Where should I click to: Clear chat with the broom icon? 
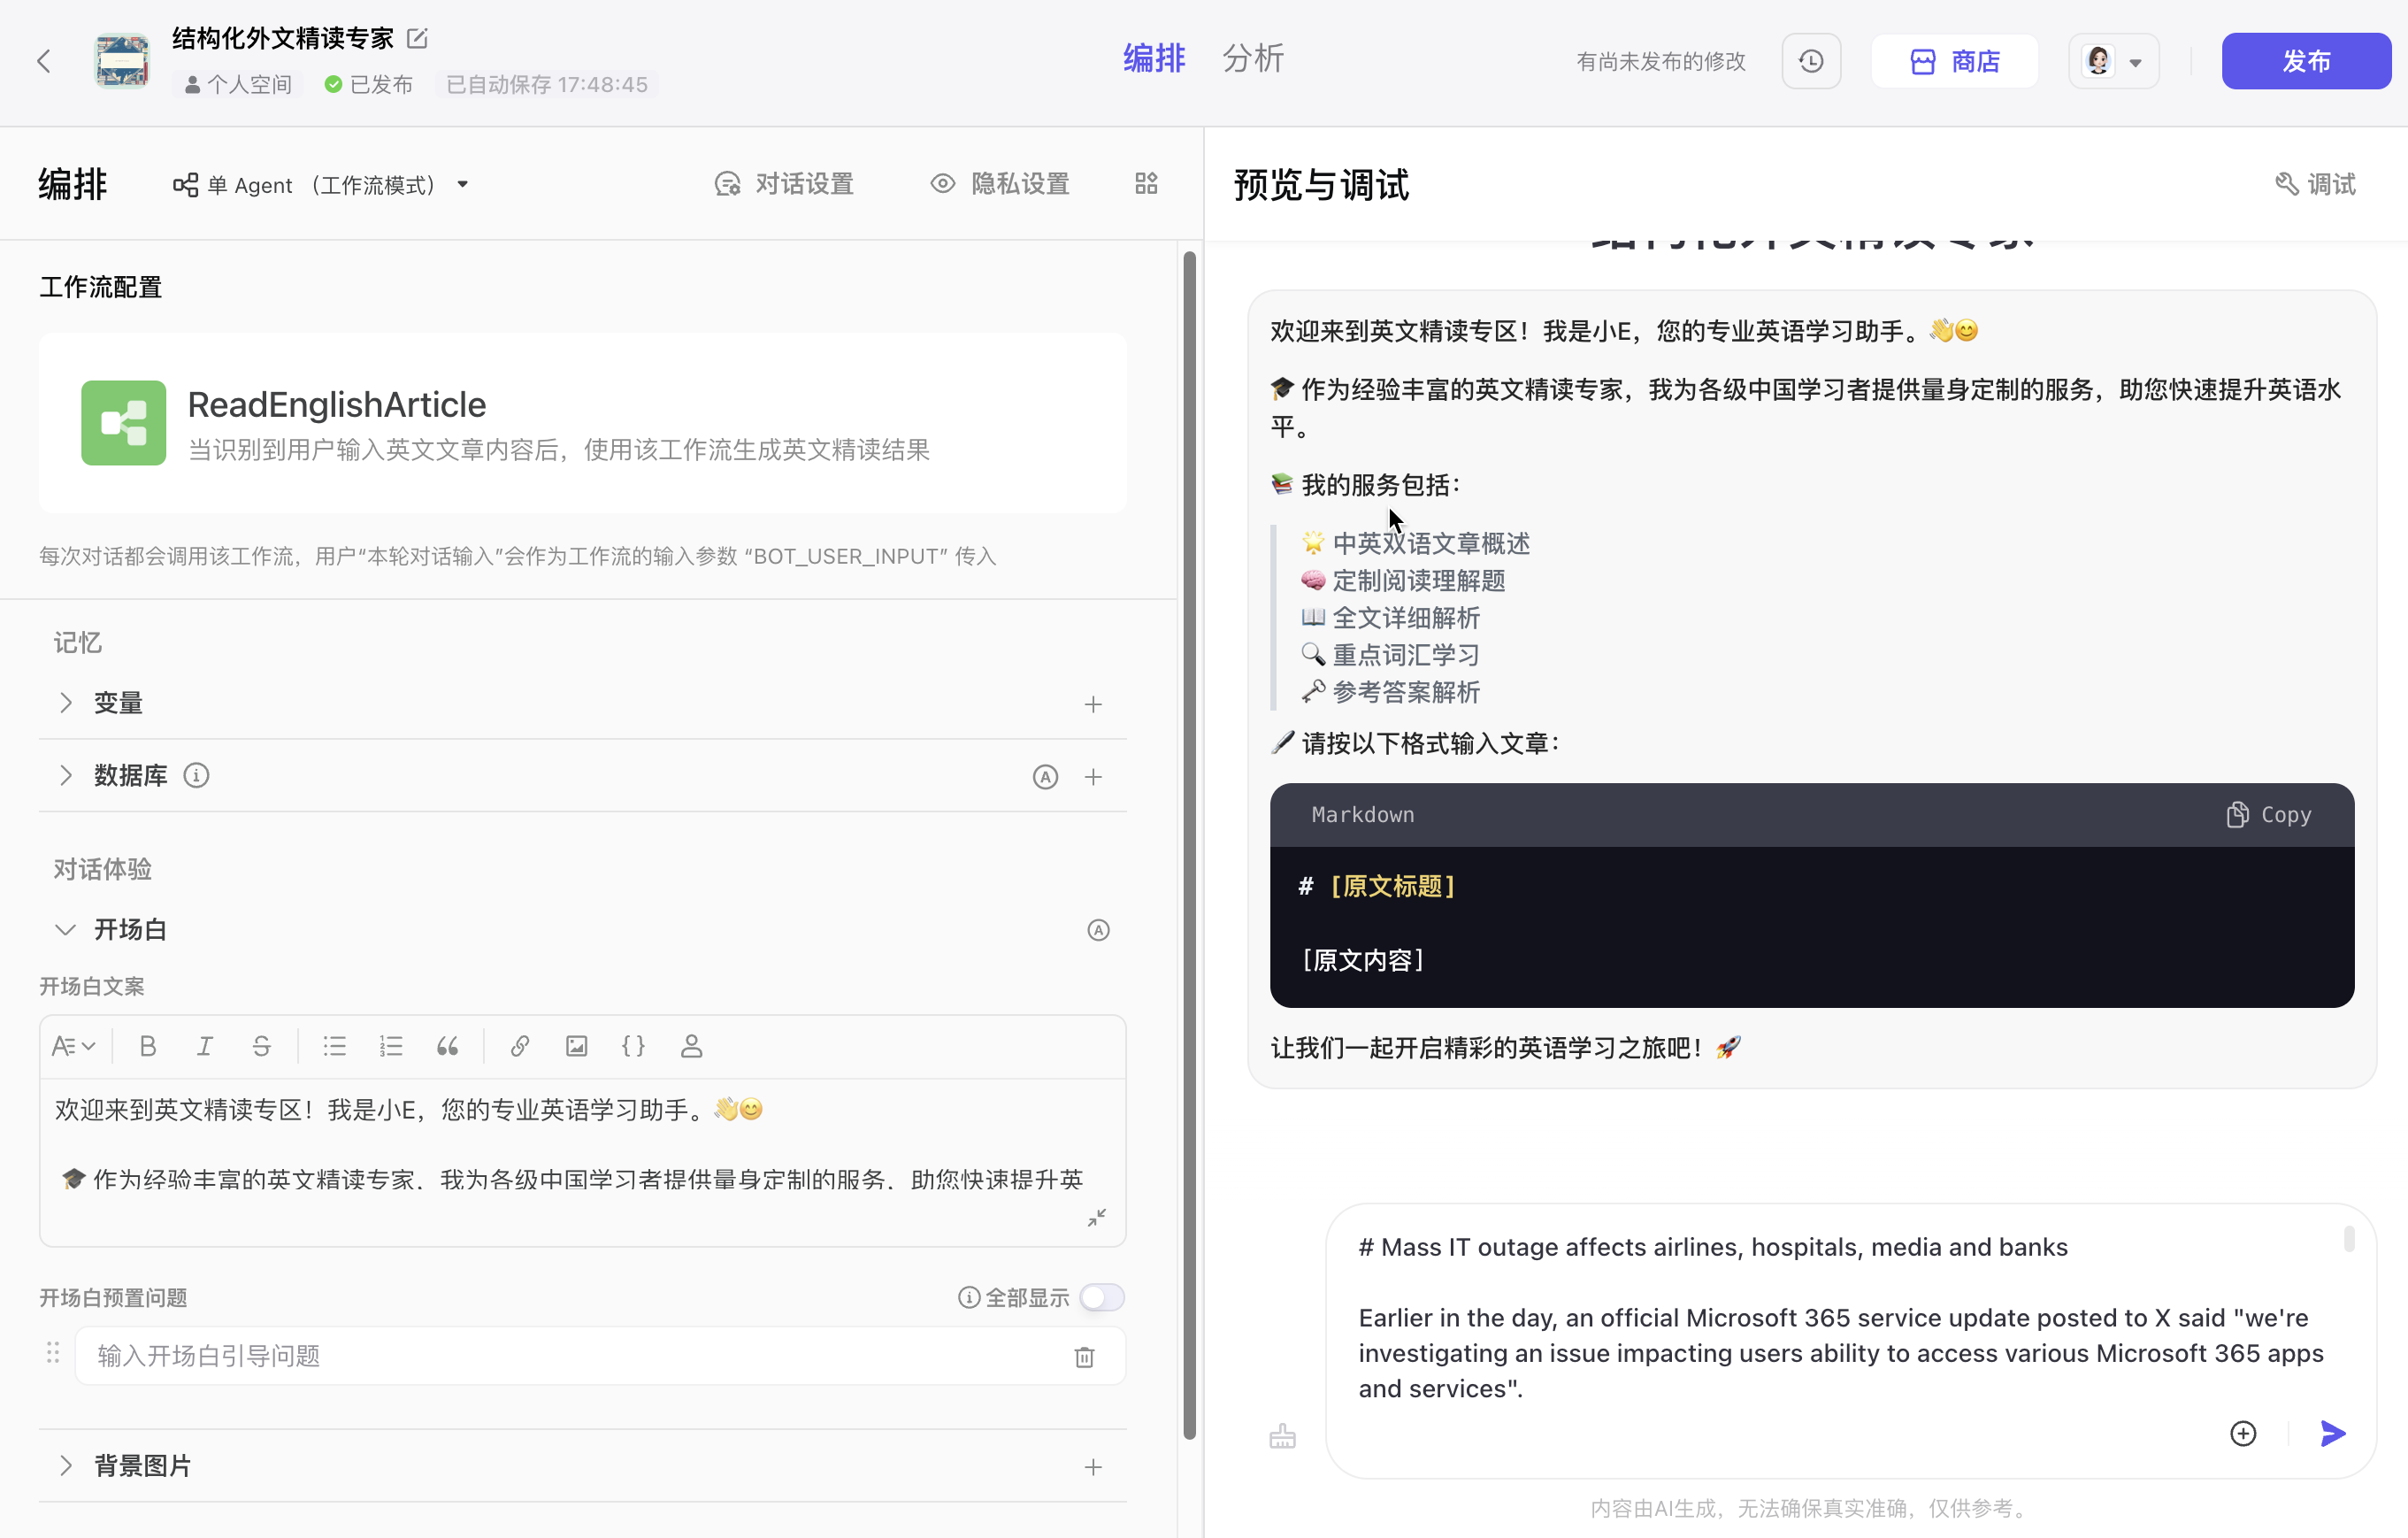(1282, 1436)
